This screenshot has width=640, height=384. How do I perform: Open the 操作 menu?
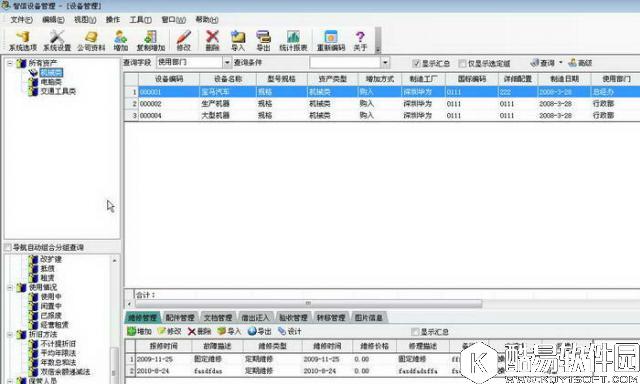[113, 20]
